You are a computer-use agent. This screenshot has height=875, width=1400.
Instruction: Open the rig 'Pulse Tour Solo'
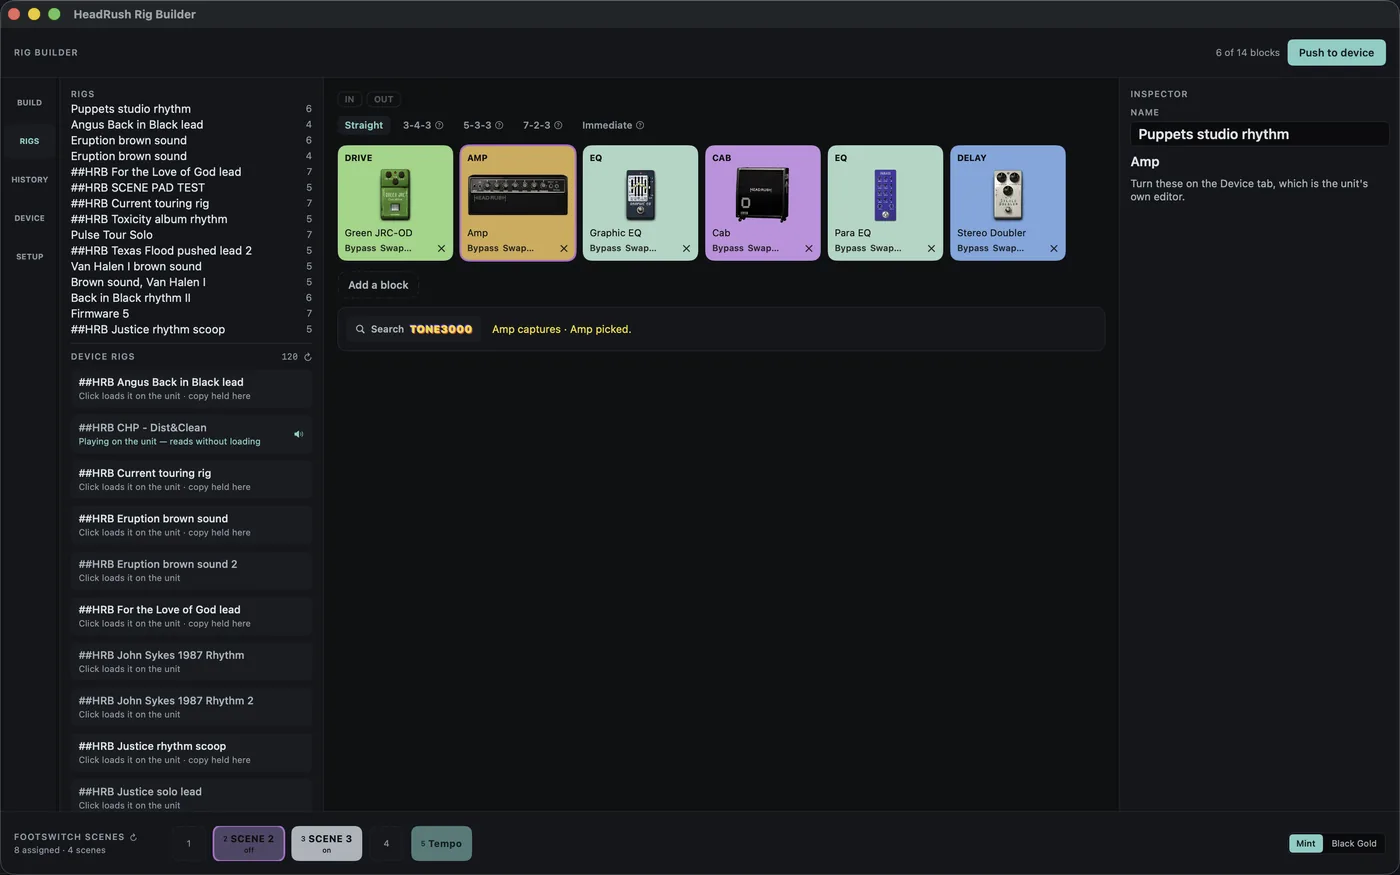191,235
